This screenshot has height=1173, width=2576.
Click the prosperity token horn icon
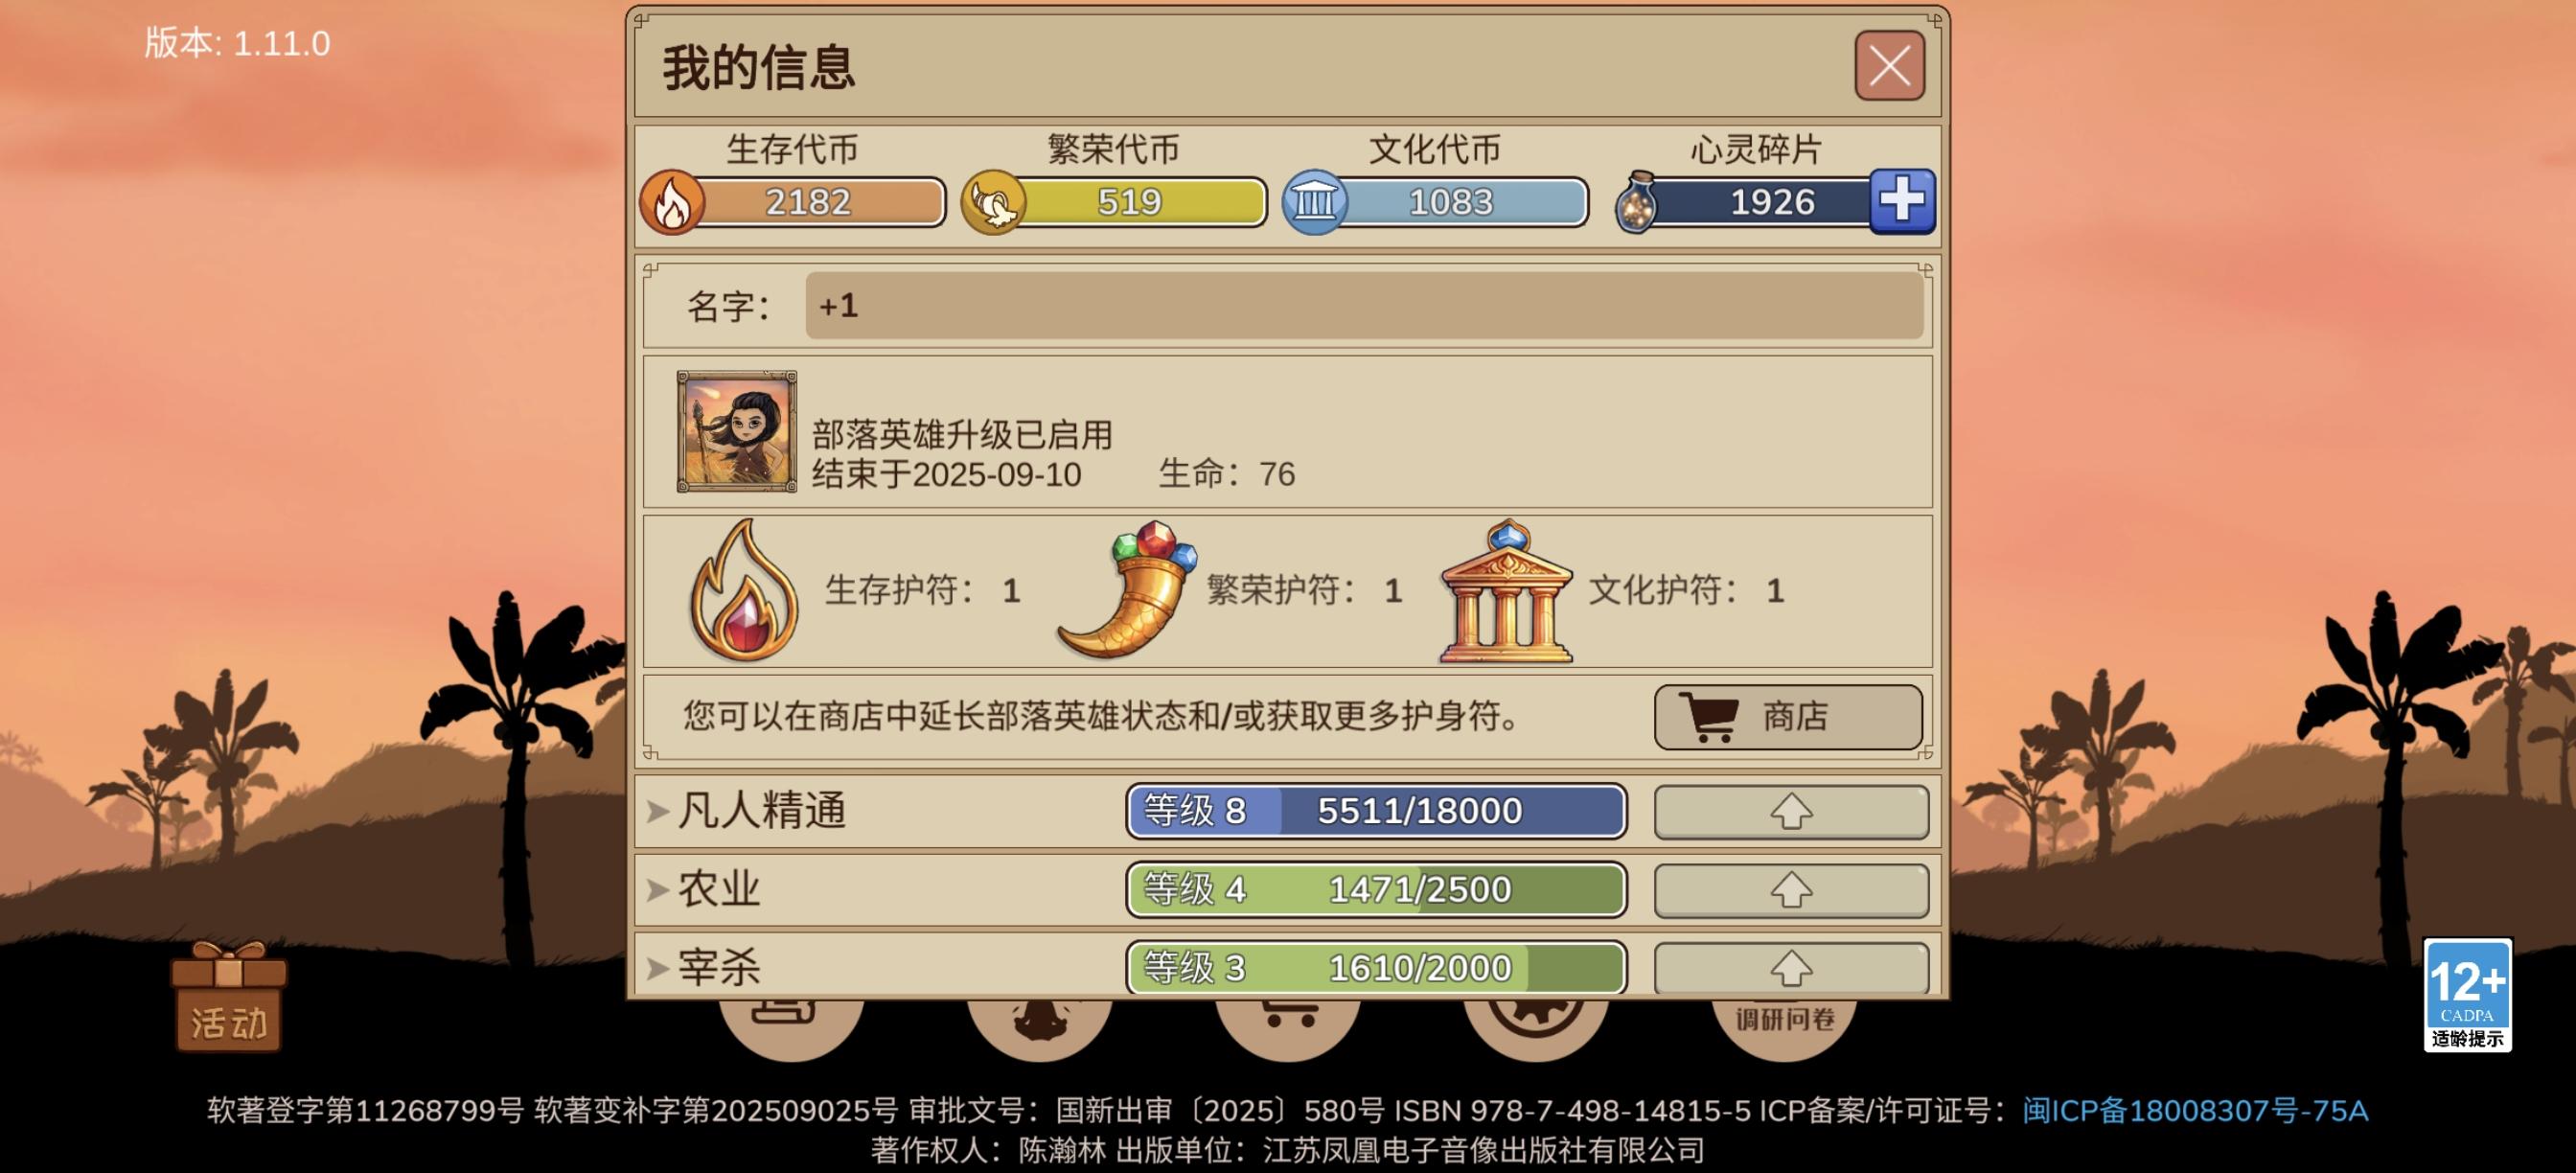[x=993, y=202]
